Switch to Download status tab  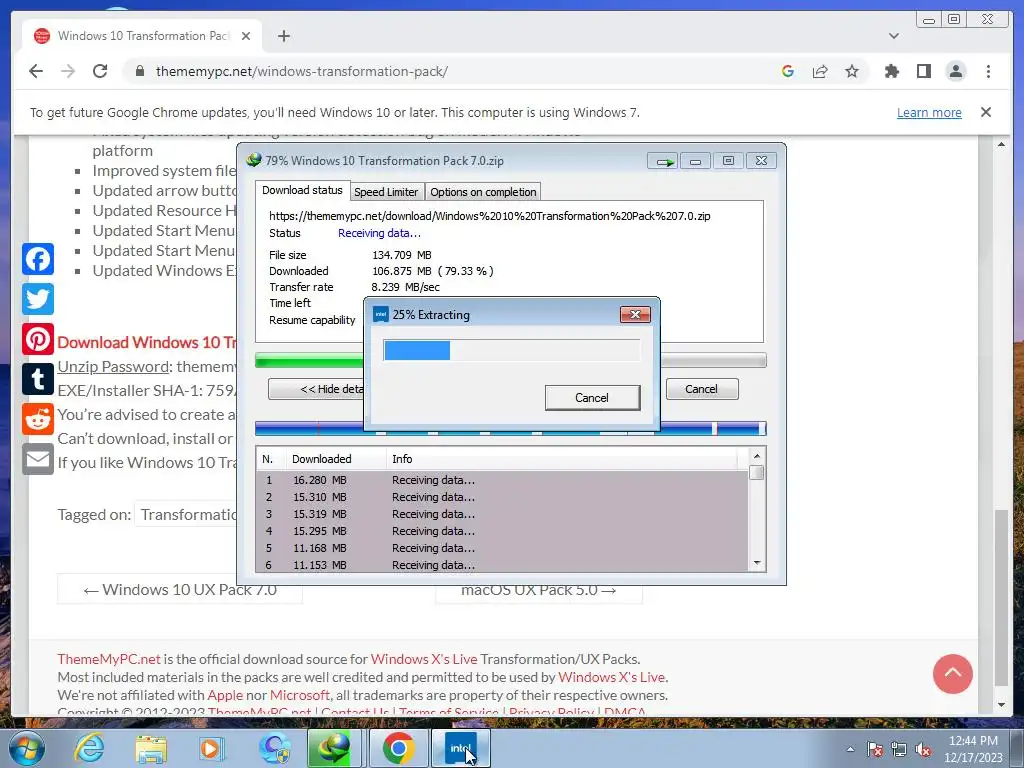(x=302, y=191)
